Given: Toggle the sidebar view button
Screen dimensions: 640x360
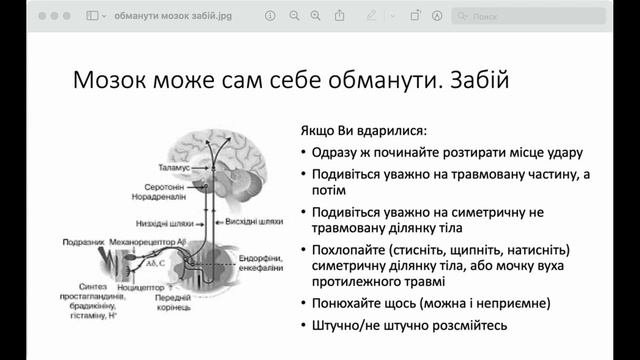Looking at the screenshot, I should [x=92, y=16].
